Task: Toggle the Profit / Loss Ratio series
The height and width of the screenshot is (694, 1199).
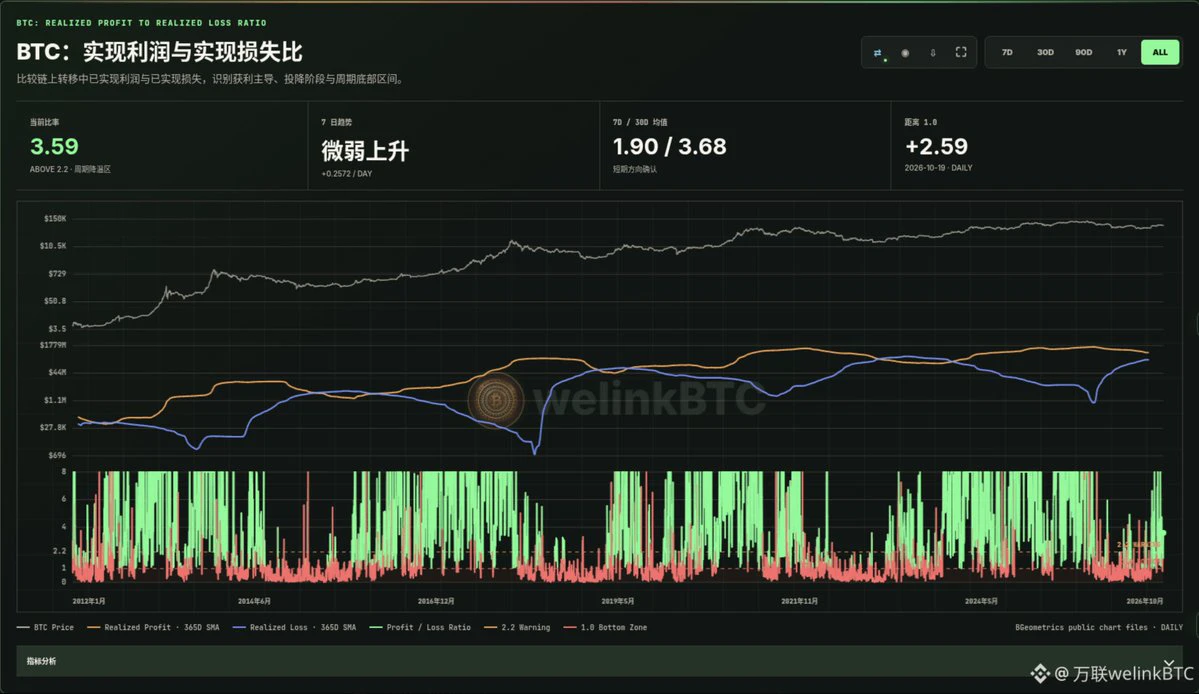Action: pos(420,628)
